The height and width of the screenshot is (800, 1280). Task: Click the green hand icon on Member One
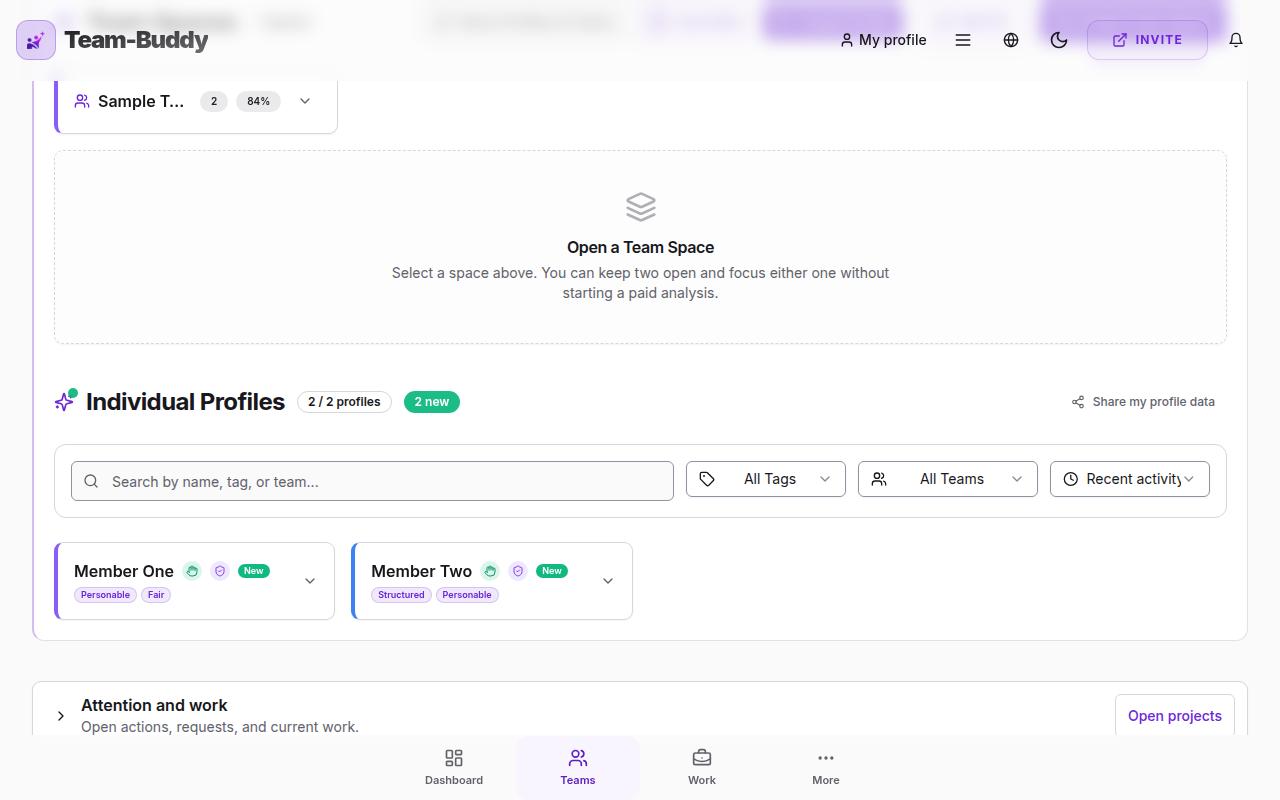(192, 571)
